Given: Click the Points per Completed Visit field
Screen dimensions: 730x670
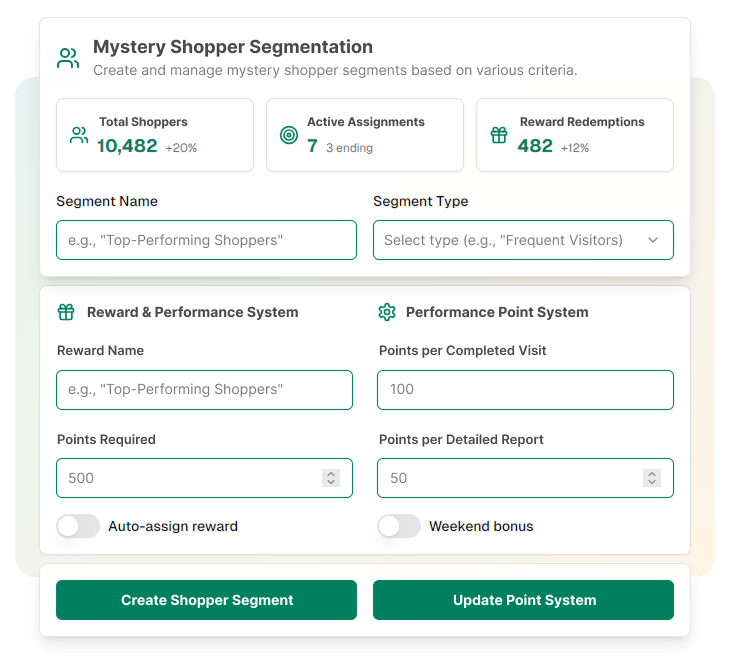Looking at the screenshot, I should 525,390.
